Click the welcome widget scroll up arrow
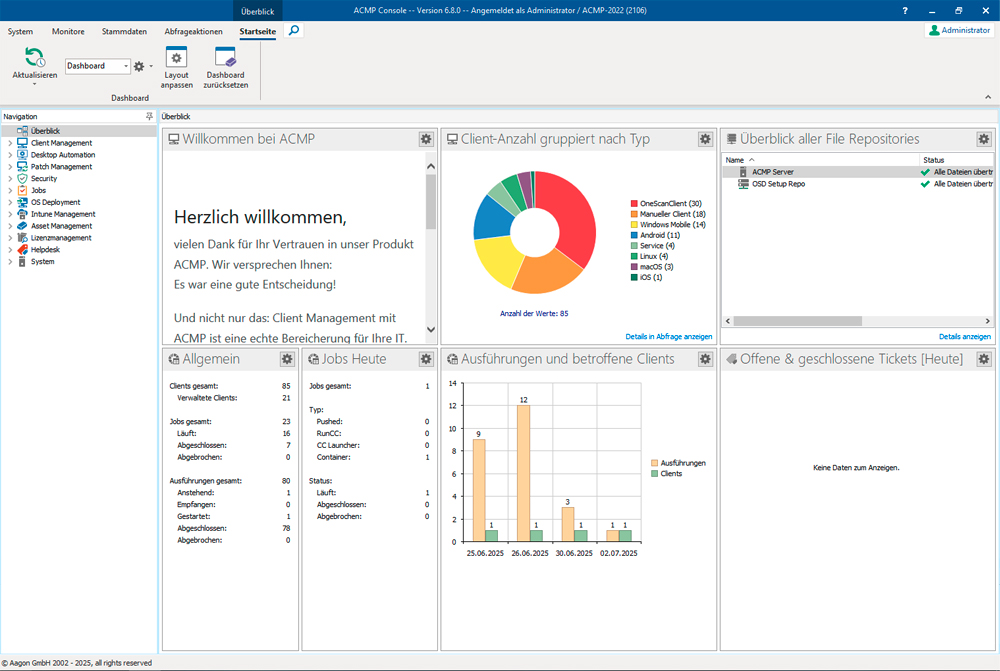 [x=430, y=166]
